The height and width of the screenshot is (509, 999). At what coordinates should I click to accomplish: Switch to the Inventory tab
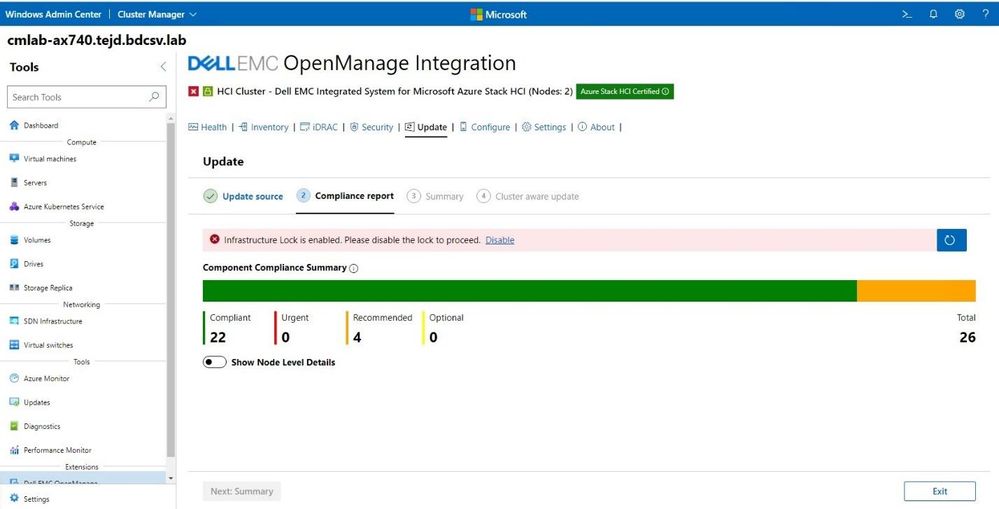tap(264, 127)
